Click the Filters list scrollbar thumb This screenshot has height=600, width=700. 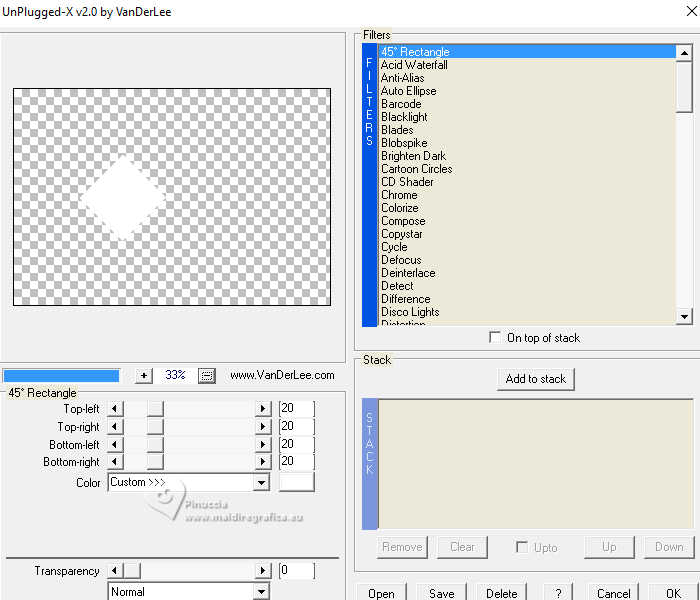[684, 86]
